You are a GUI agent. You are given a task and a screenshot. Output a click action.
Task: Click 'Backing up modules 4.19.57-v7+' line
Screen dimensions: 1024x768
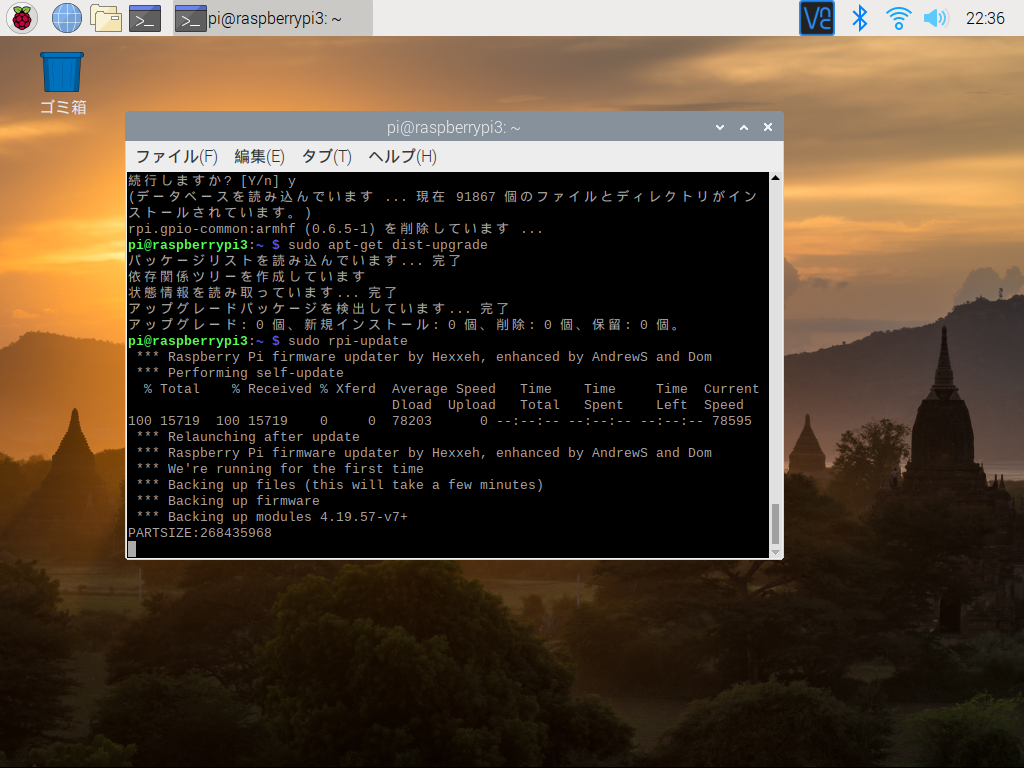[272, 517]
